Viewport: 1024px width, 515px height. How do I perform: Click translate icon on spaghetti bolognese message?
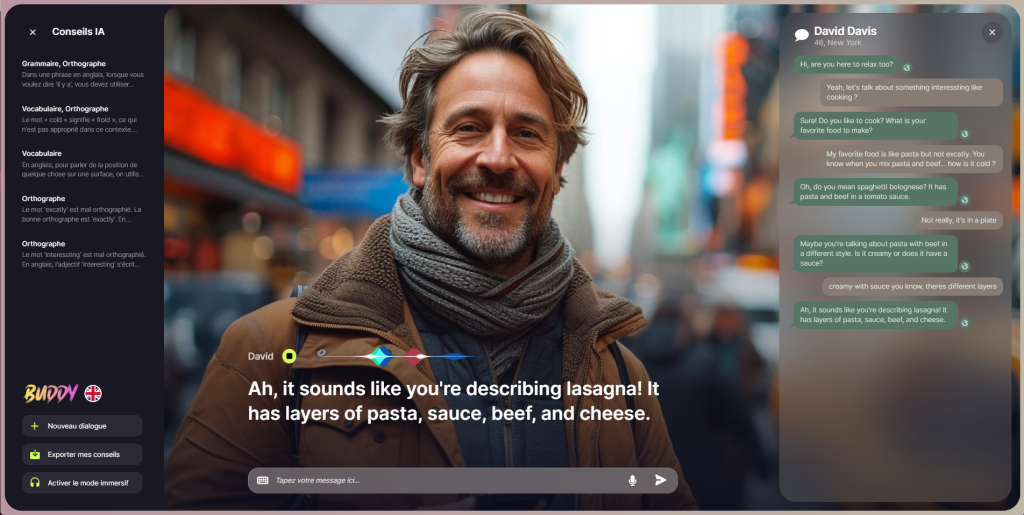click(x=964, y=200)
